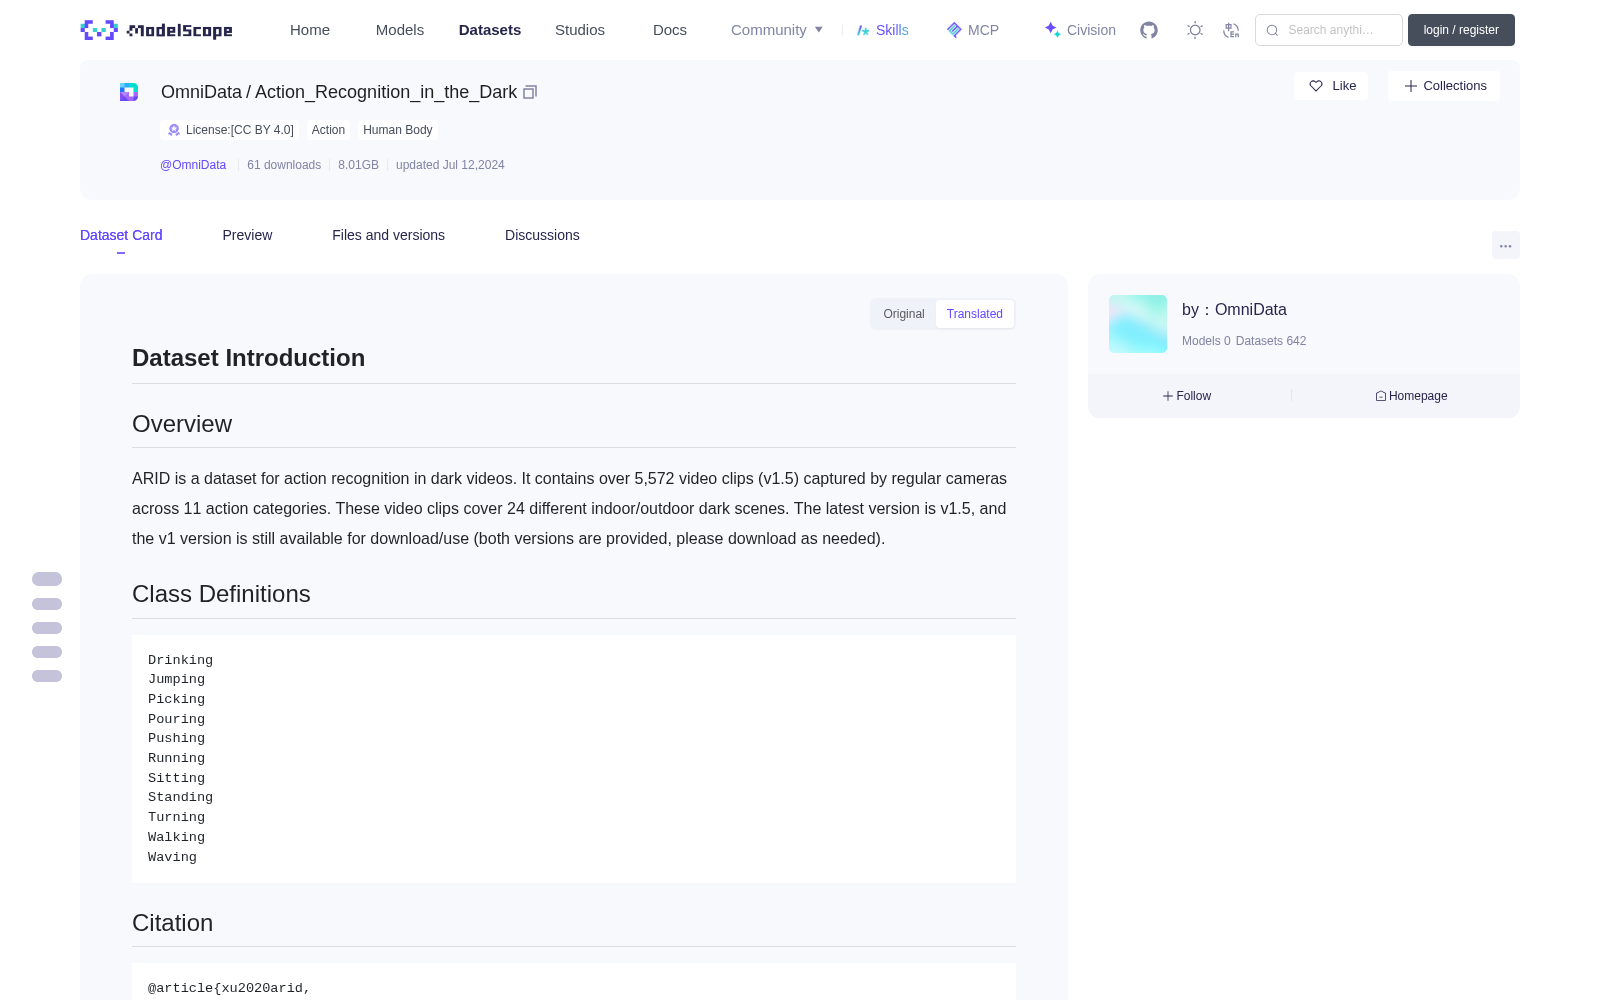Click the login / register button
The image size is (1600, 1000).
click(1461, 30)
